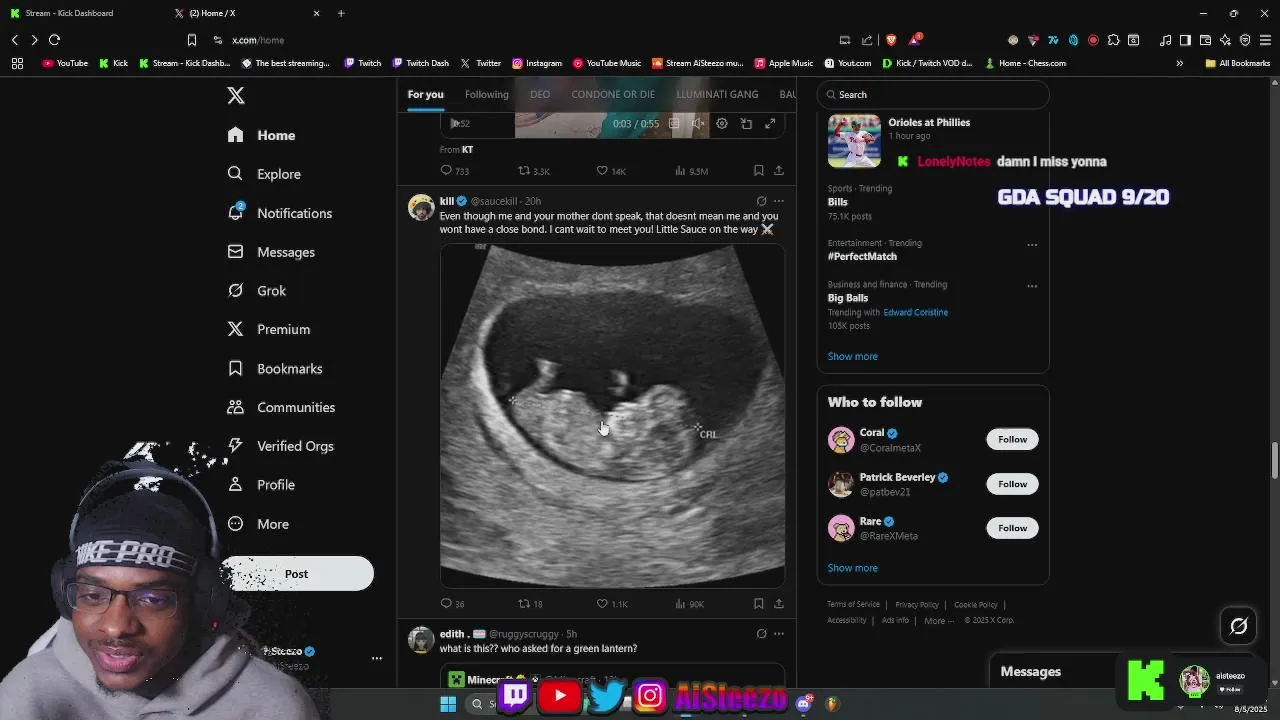Viewport: 1280px width, 720px height.
Task: Toggle picture-in-picture on the video
Action: point(746,124)
